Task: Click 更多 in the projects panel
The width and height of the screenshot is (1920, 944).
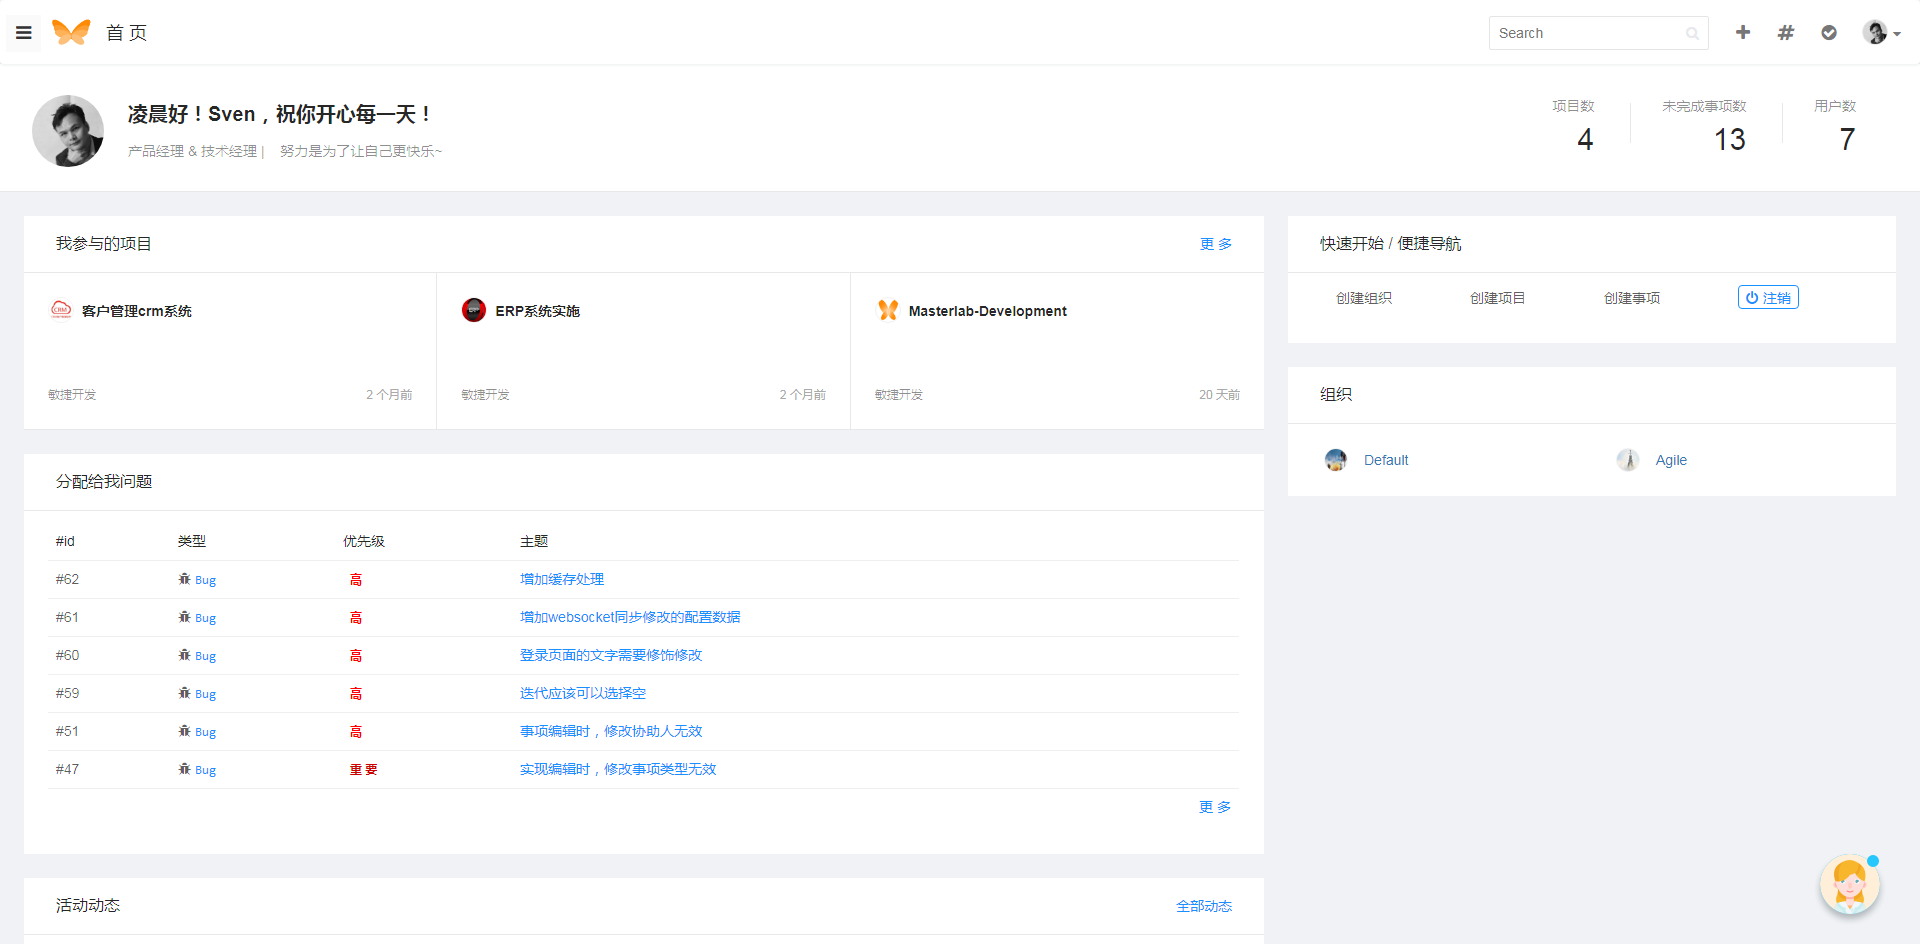Action: click(x=1216, y=244)
